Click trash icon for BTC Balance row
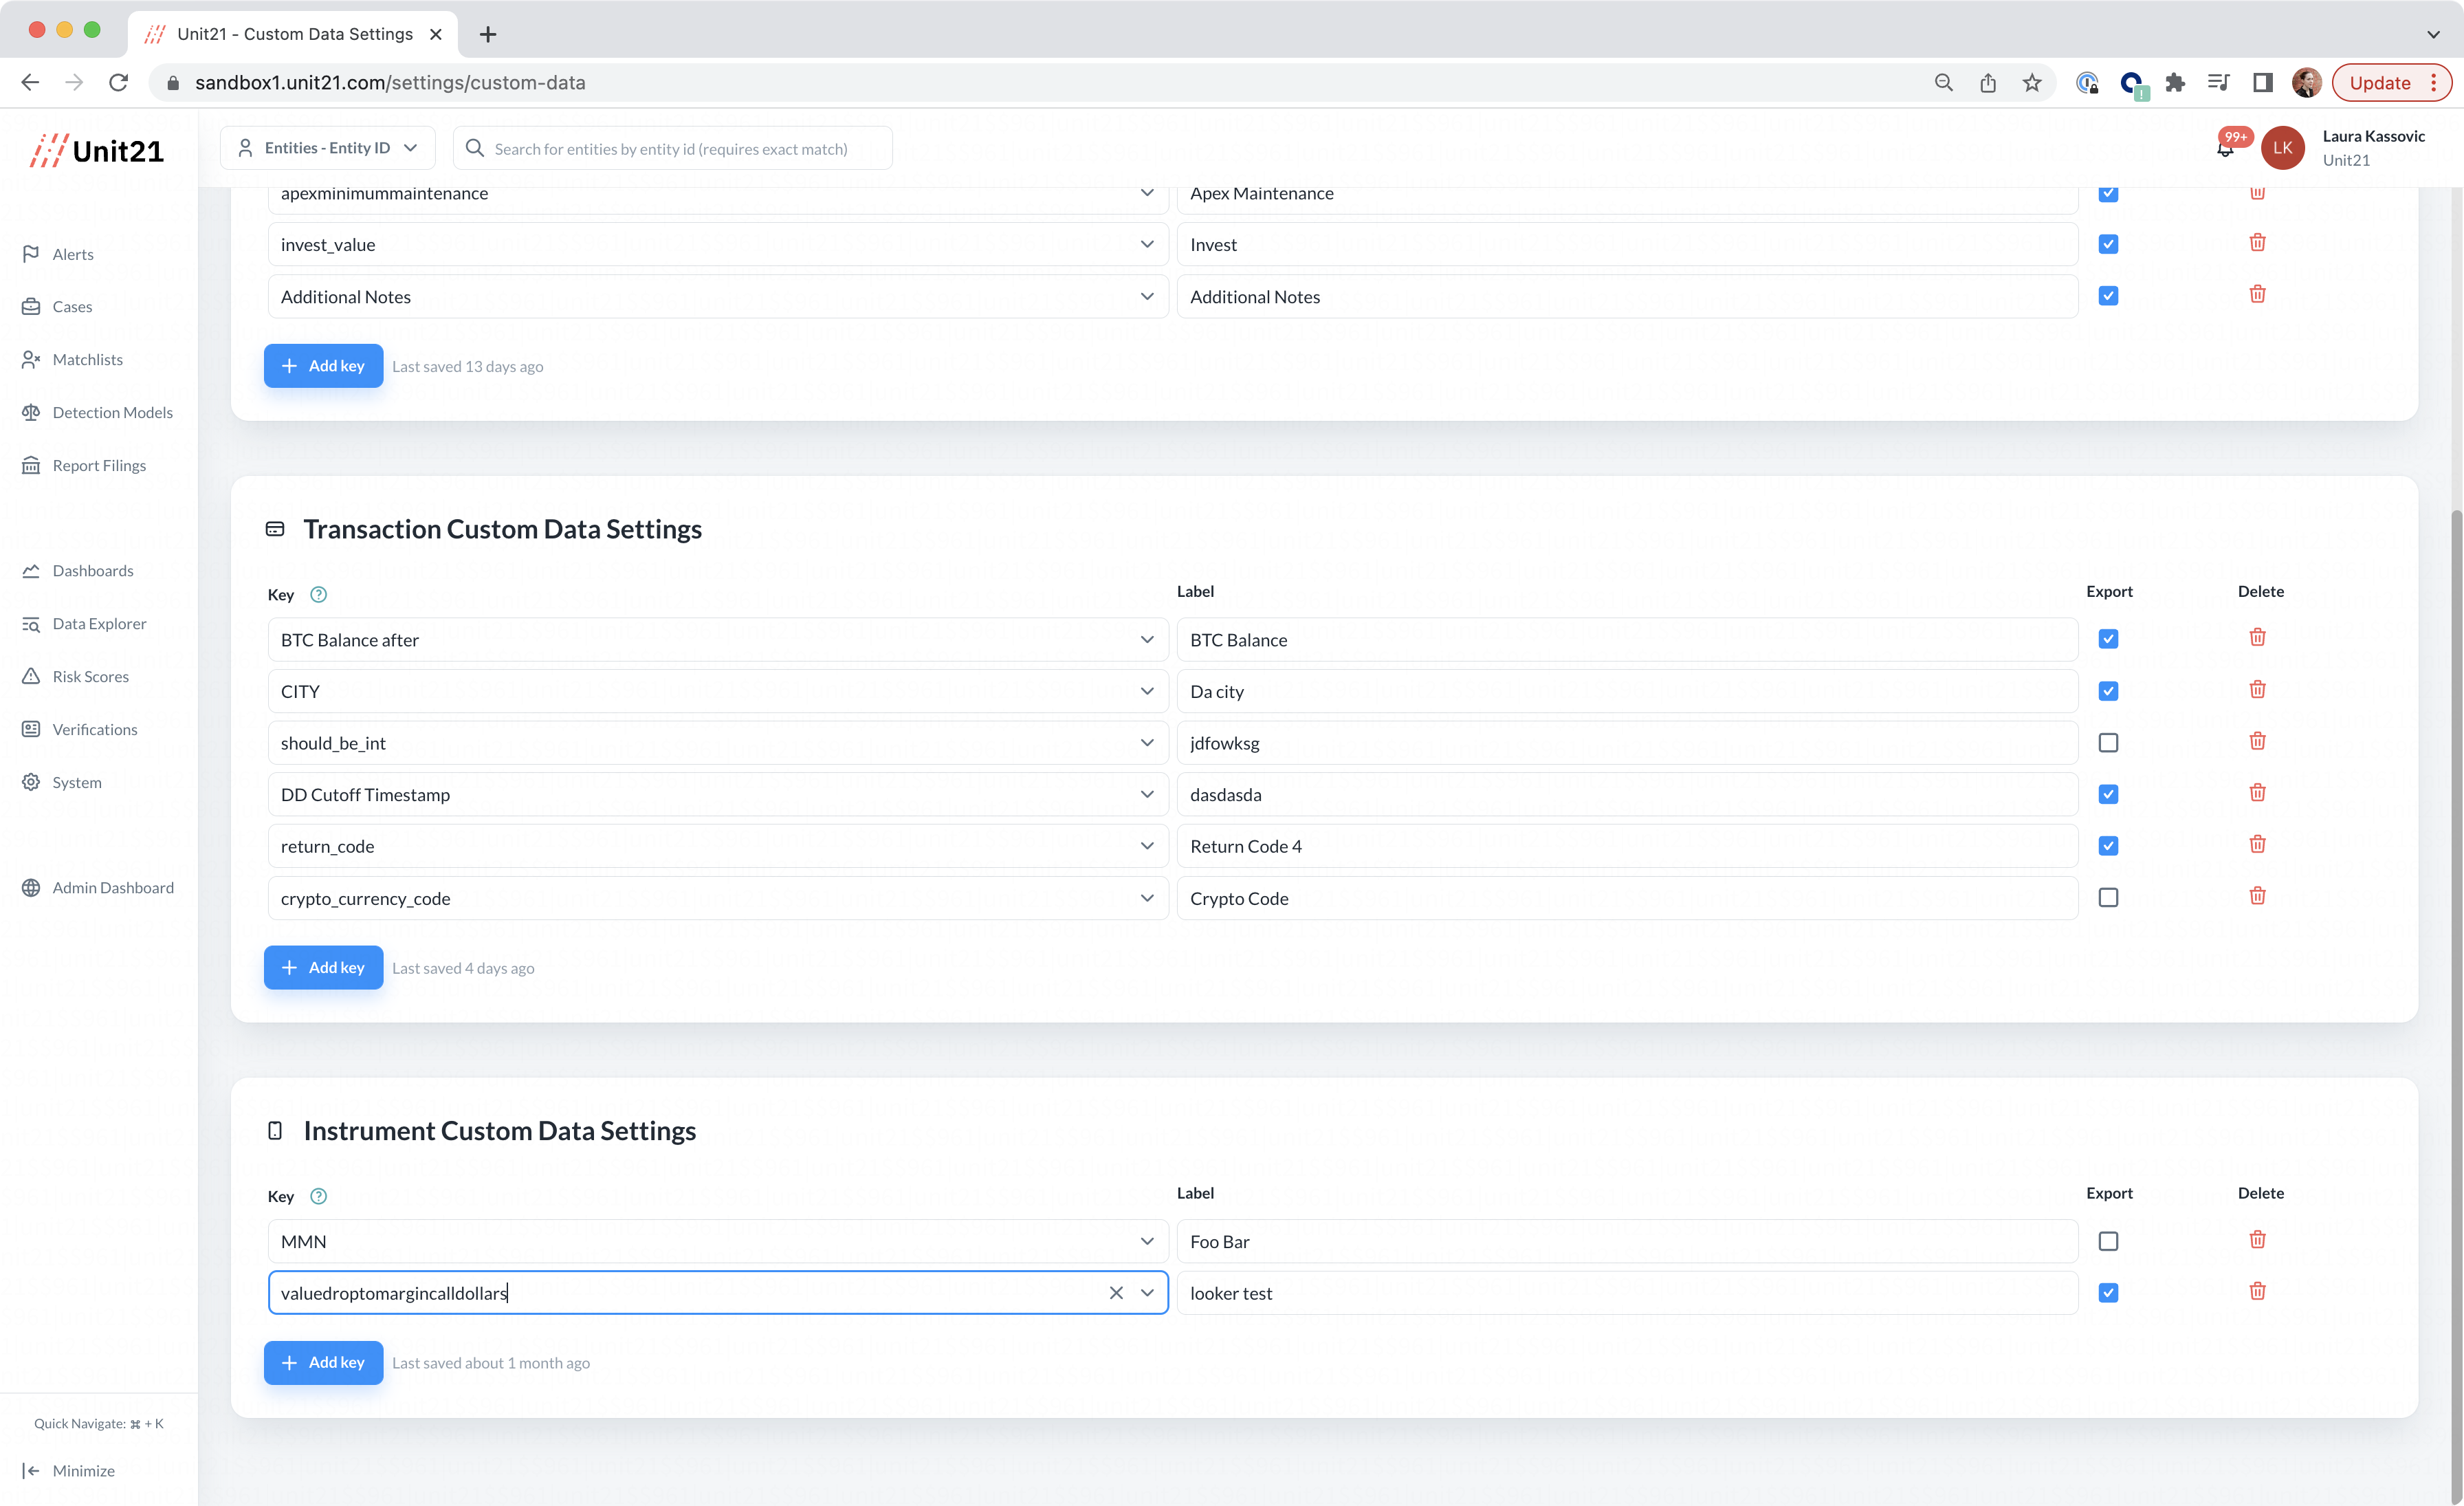Viewport: 2464px width, 1506px height. coord(2257,638)
